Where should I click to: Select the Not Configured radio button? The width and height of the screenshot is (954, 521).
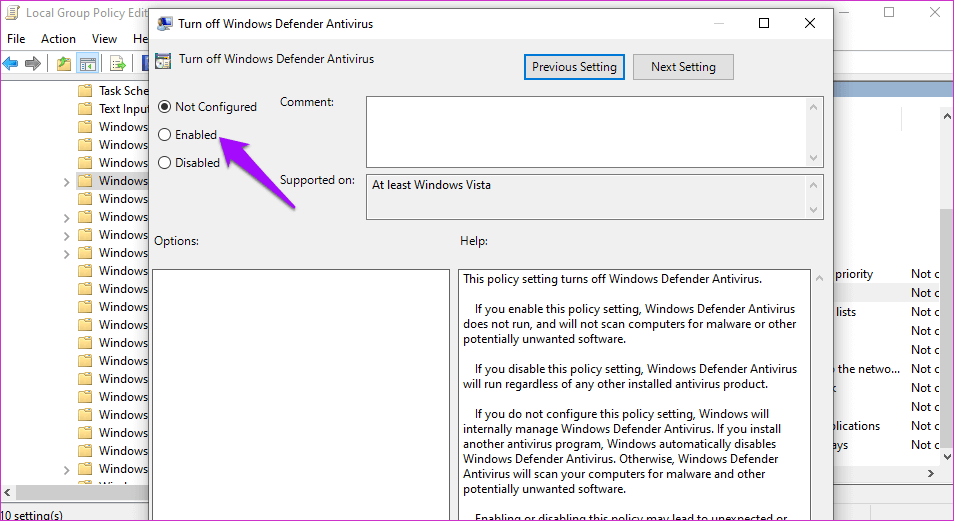(164, 107)
